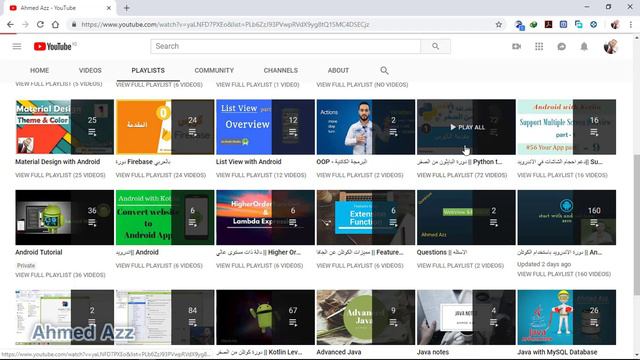Screen dimensions: 640x360
Task: Open a new browser tab
Action: click(x=127, y=8)
